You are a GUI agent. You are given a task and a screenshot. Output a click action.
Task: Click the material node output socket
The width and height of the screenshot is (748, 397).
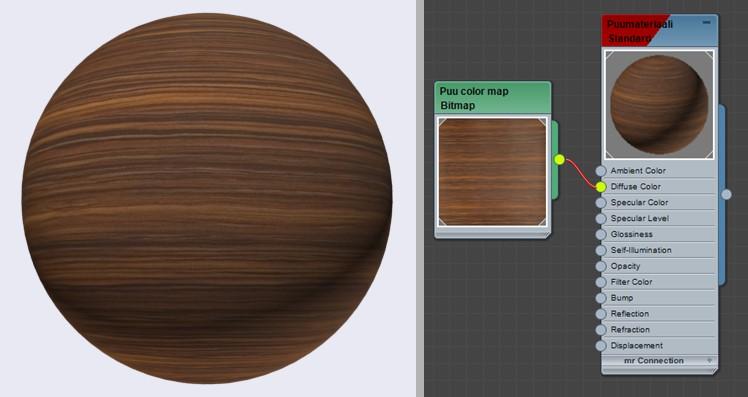click(726, 194)
